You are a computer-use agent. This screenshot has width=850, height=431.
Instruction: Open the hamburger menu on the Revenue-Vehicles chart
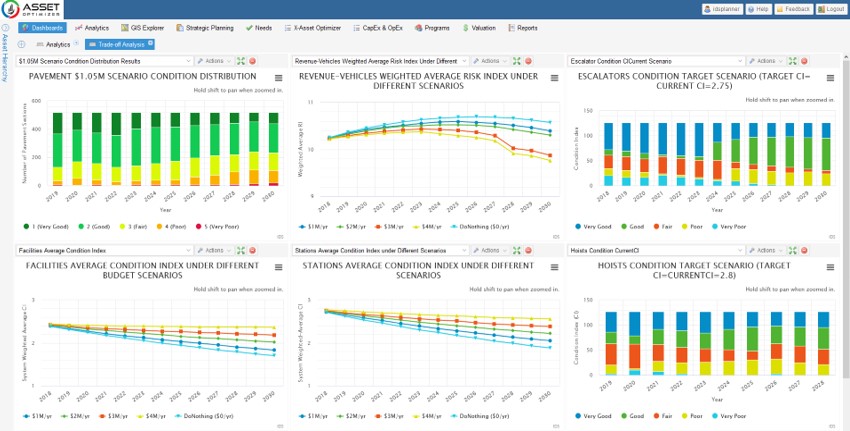coord(556,77)
